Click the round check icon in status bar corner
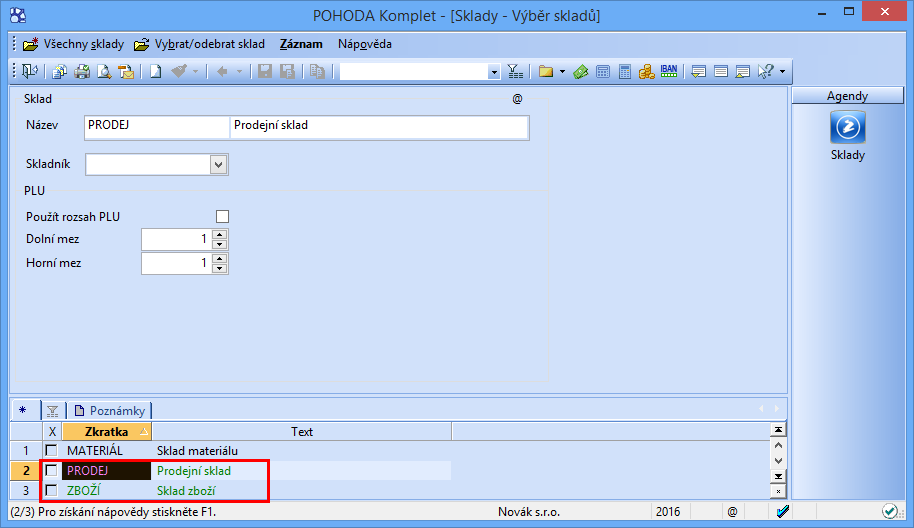 (x=890, y=512)
